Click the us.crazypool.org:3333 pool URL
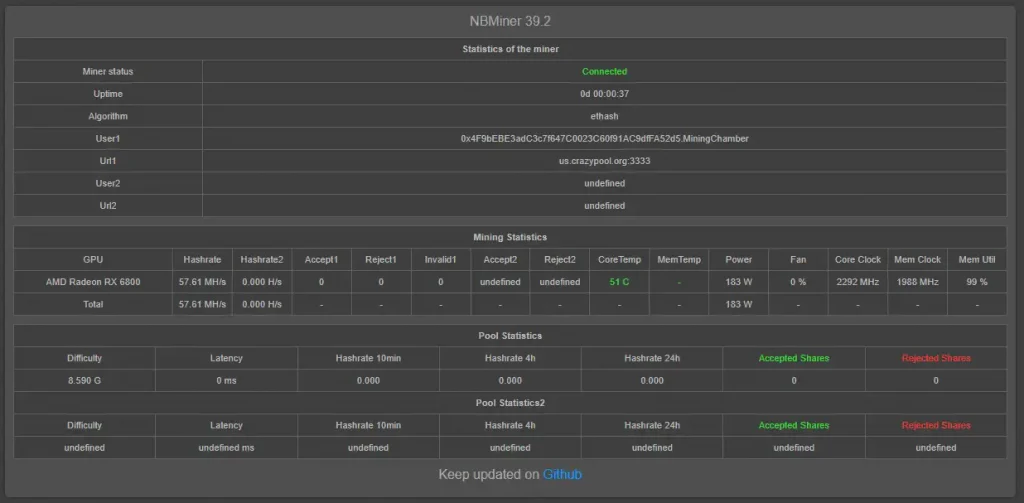Image resolution: width=1024 pixels, height=503 pixels. pyautogui.click(x=604, y=161)
